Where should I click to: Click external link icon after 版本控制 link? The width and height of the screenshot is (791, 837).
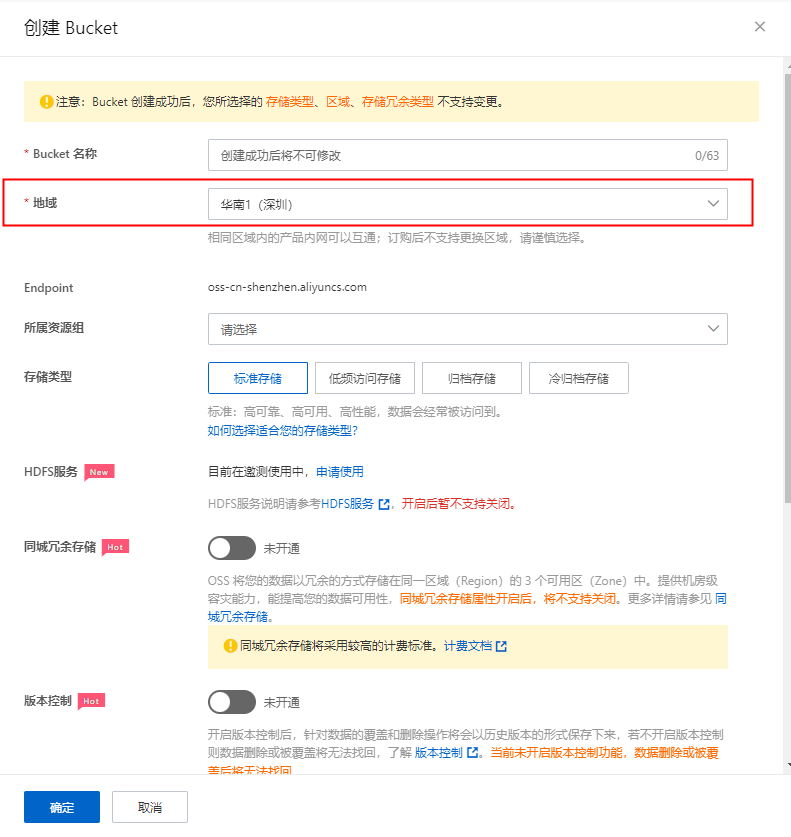472,753
